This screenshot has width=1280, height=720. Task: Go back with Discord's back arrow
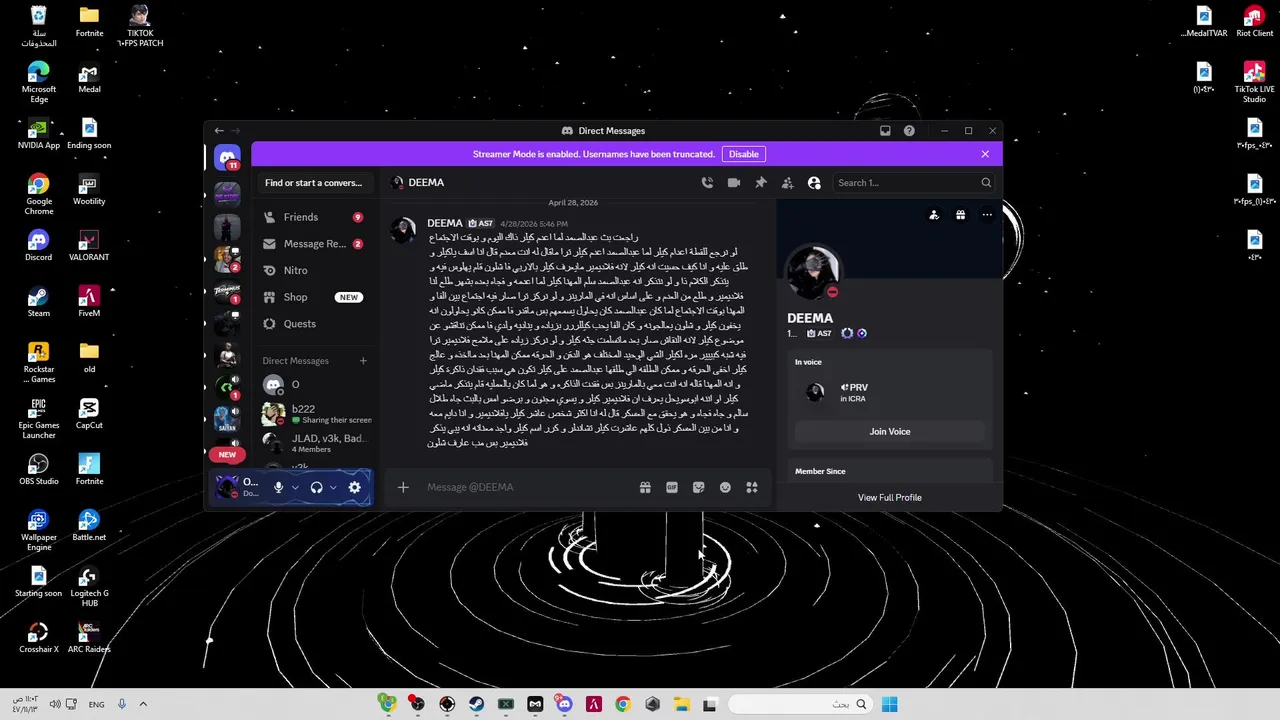pos(219,131)
